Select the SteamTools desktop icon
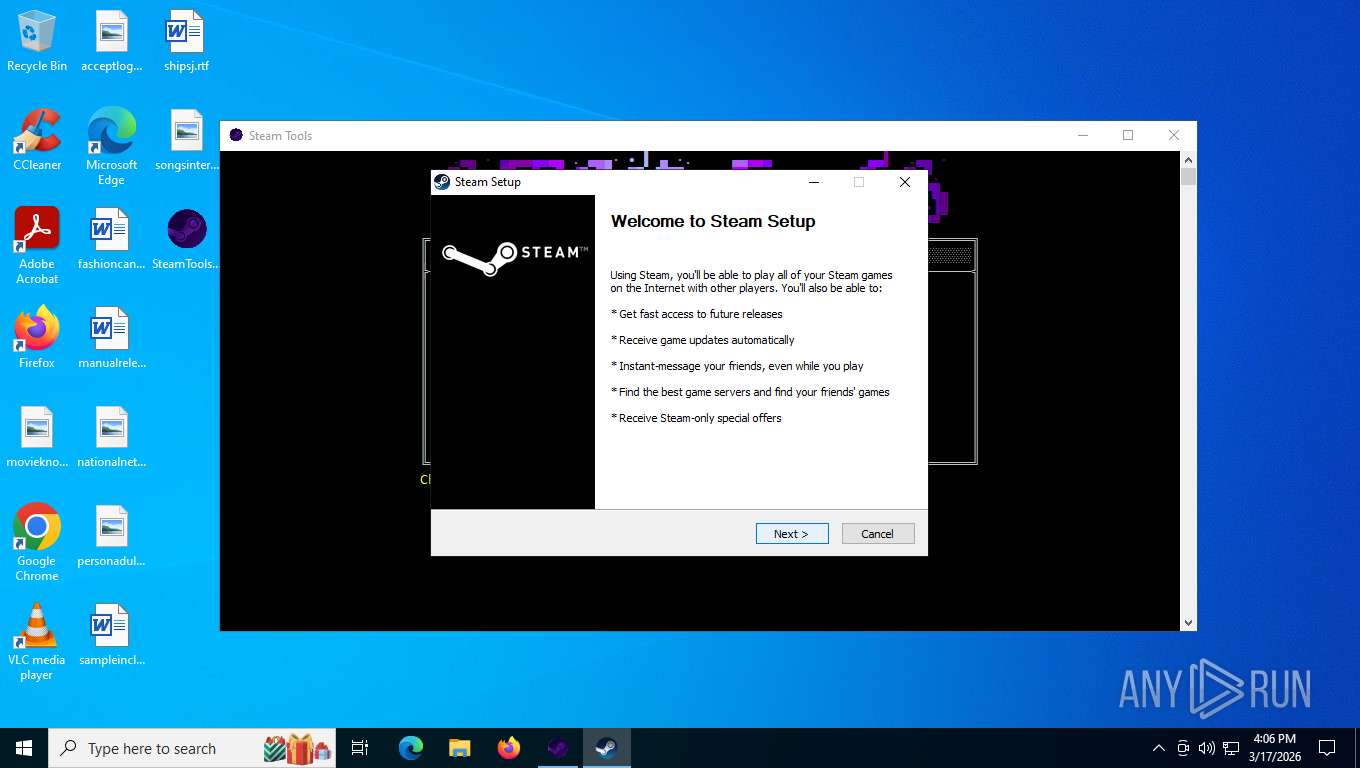Screen dimensions: 1360x768 [187, 239]
